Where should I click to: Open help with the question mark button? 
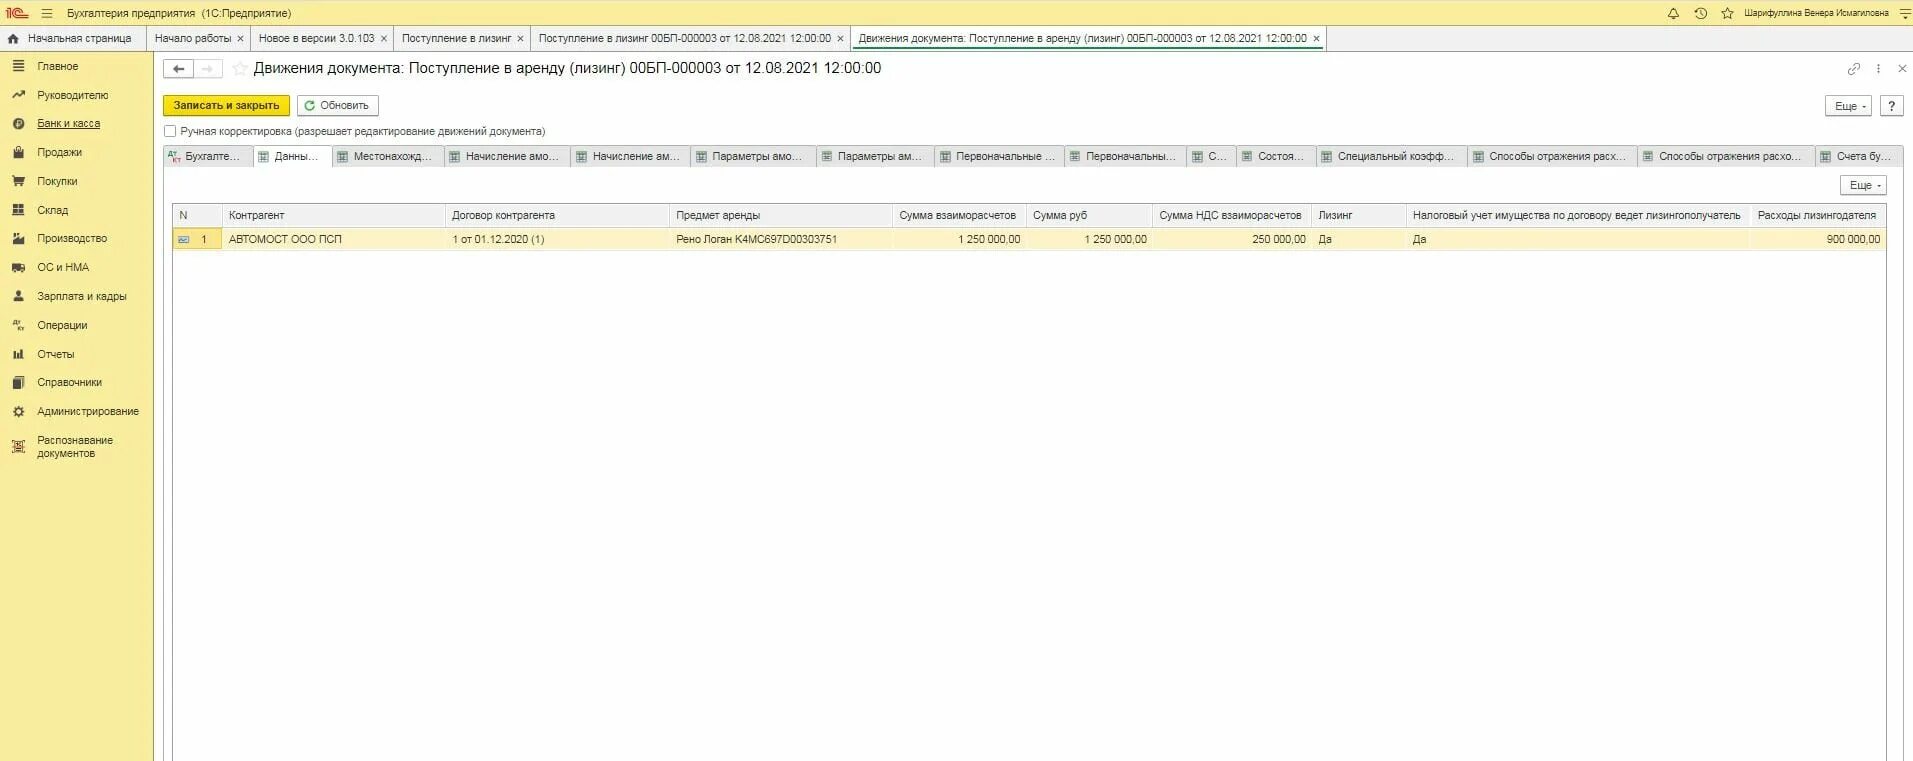pos(1891,106)
